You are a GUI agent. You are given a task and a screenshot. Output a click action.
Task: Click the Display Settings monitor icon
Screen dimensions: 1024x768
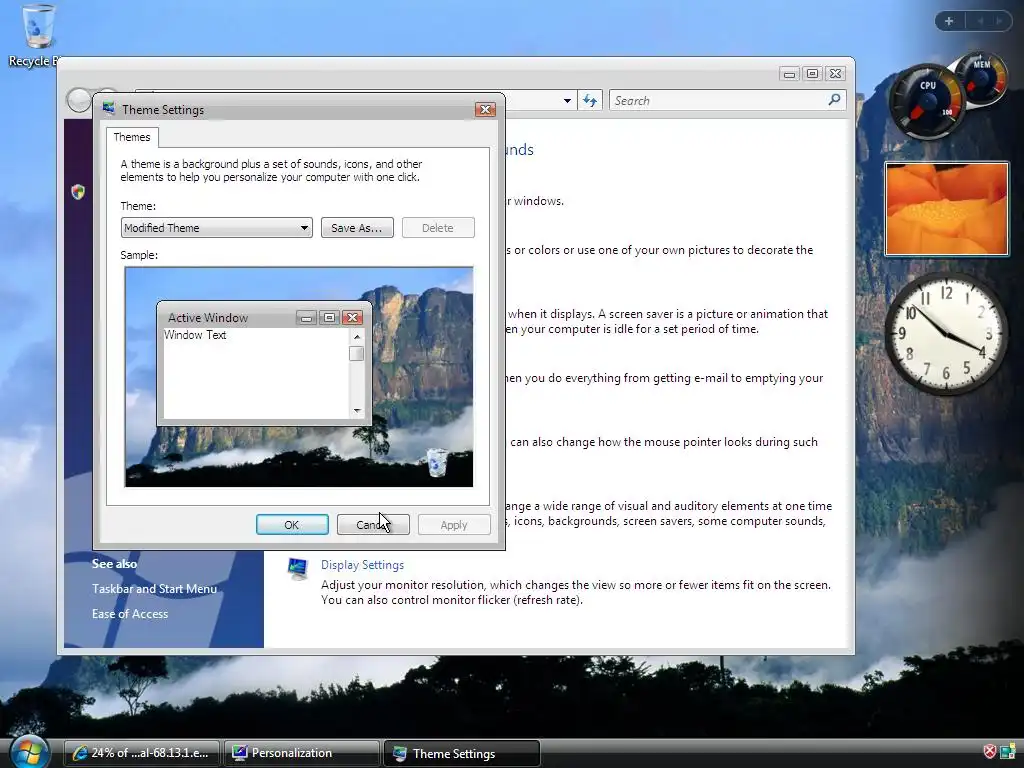298,568
